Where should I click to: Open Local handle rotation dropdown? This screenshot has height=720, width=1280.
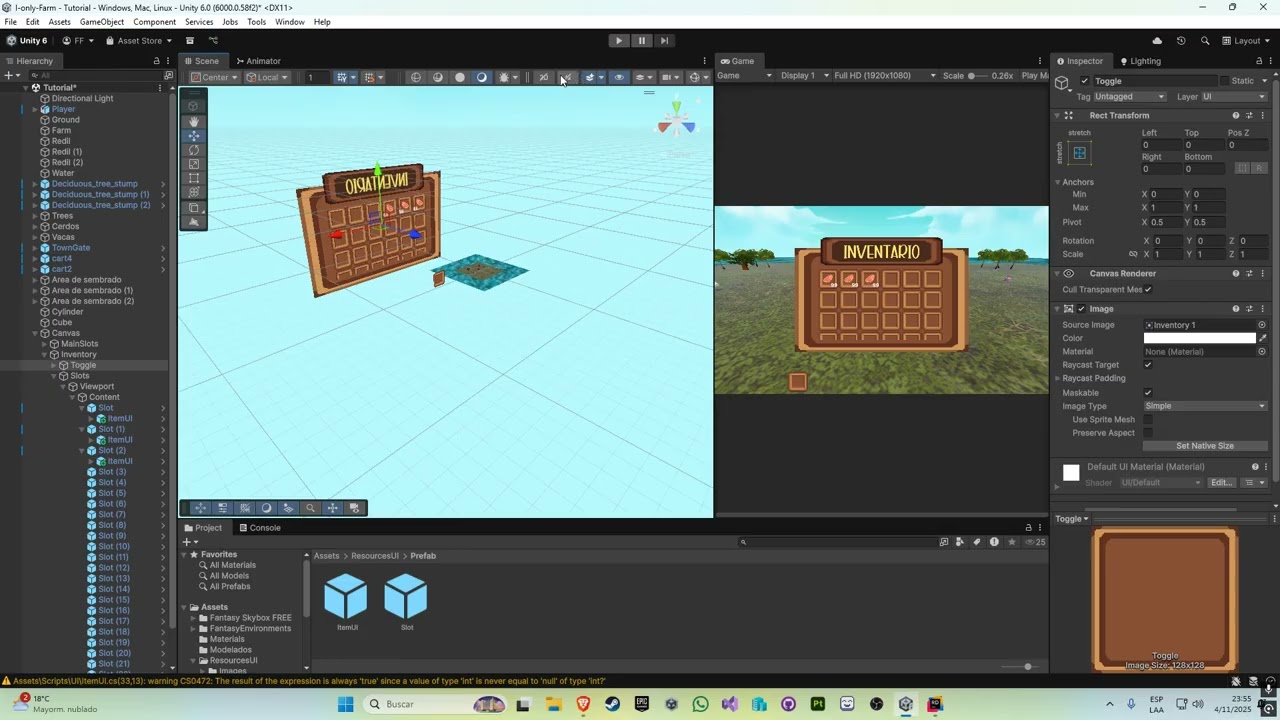[267, 77]
